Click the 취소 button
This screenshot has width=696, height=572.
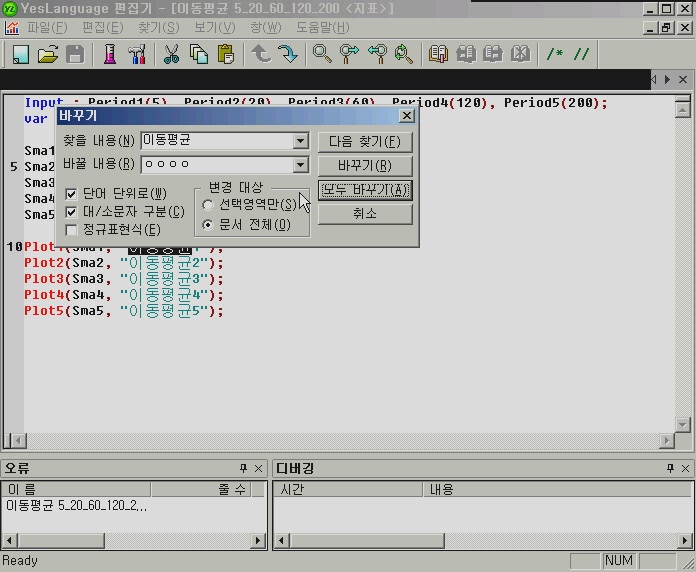(x=364, y=214)
